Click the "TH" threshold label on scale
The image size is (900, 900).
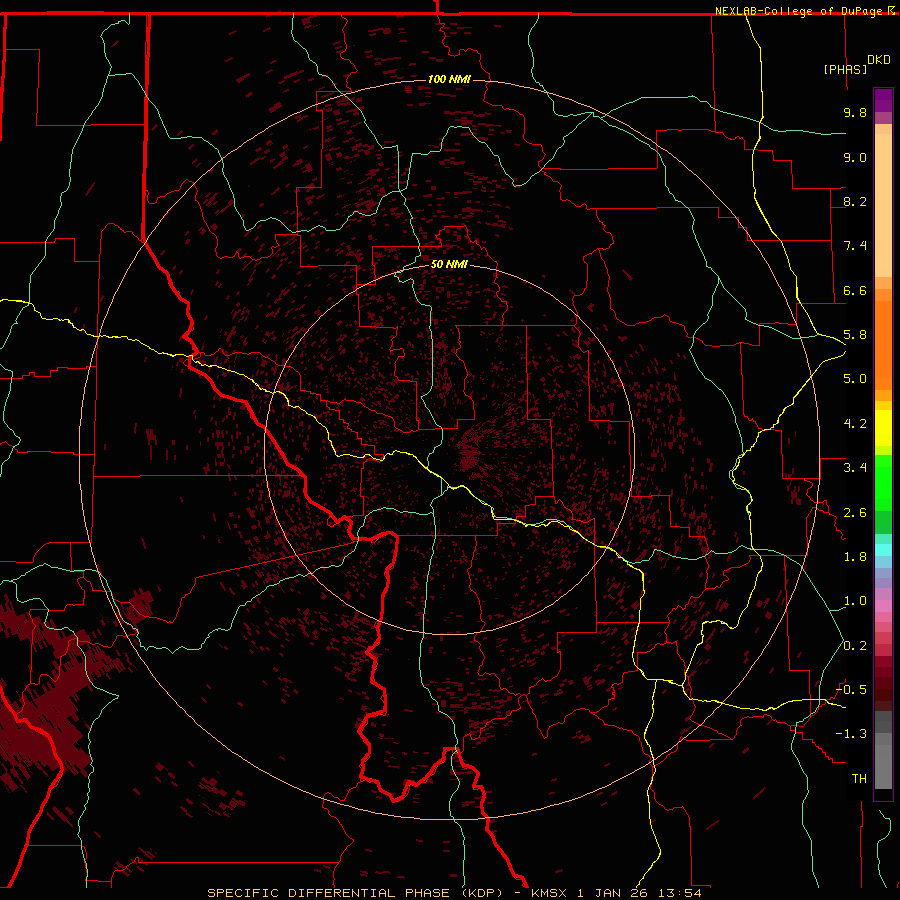coord(859,779)
